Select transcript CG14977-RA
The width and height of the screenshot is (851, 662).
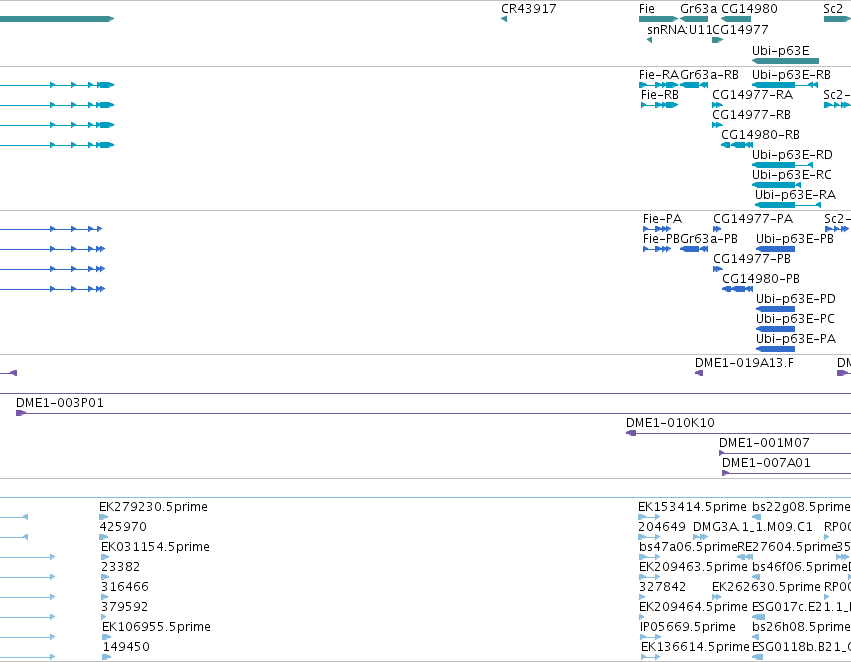pyautogui.click(x=717, y=105)
